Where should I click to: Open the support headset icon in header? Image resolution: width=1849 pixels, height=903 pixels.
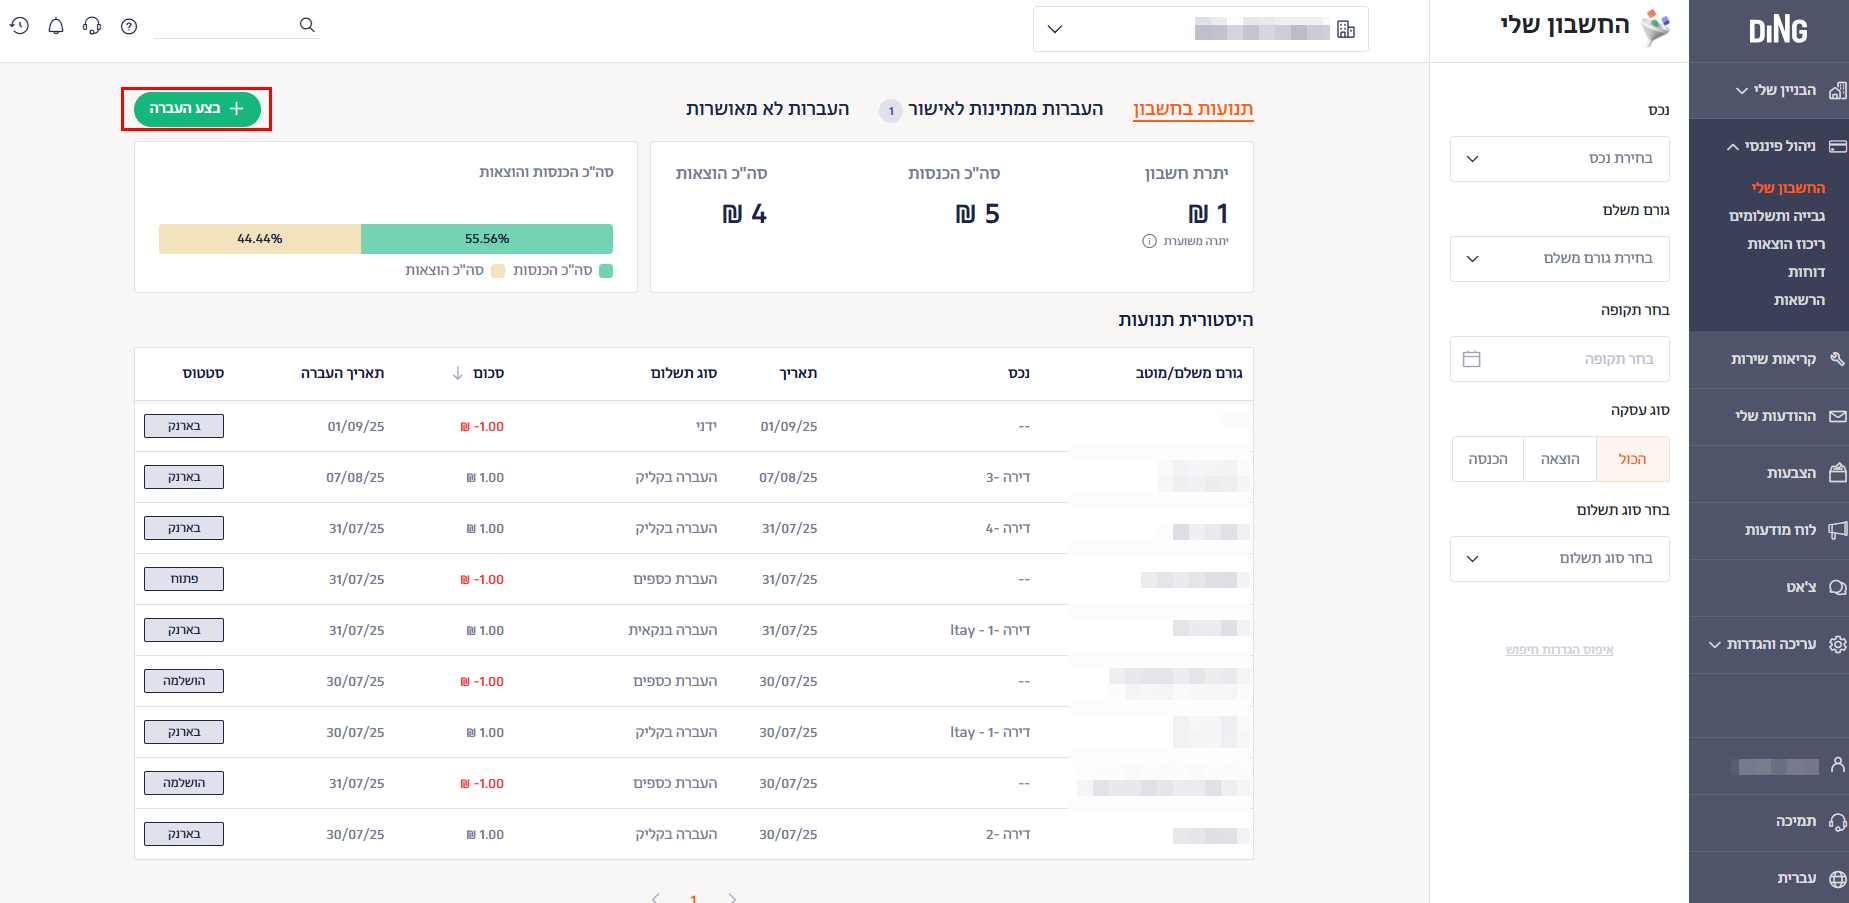click(x=92, y=26)
